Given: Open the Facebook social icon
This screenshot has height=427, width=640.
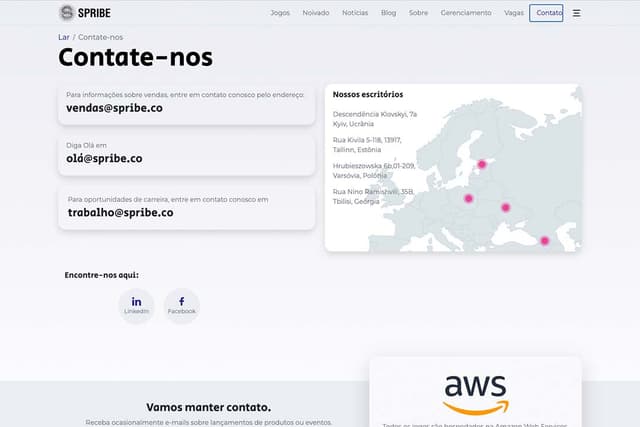Looking at the screenshot, I should click(x=182, y=306).
